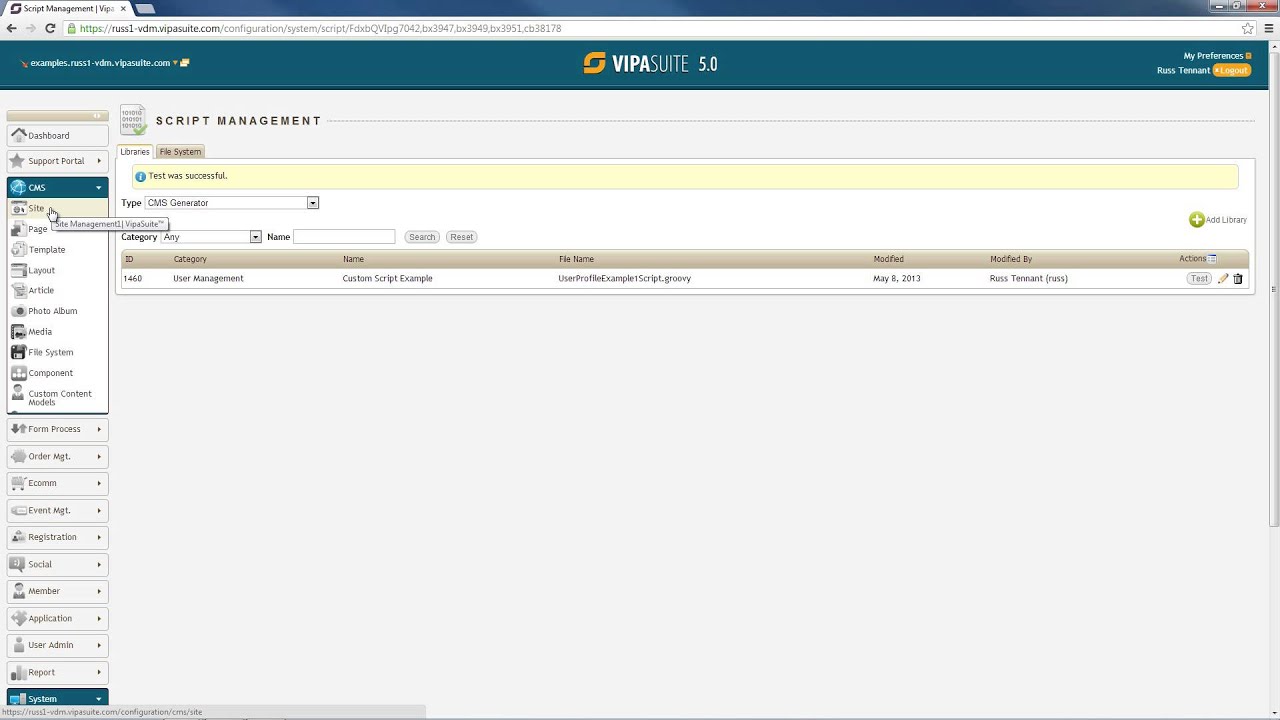Viewport: 1280px width, 720px height.
Task: Sort by the Name column header
Action: point(353,259)
